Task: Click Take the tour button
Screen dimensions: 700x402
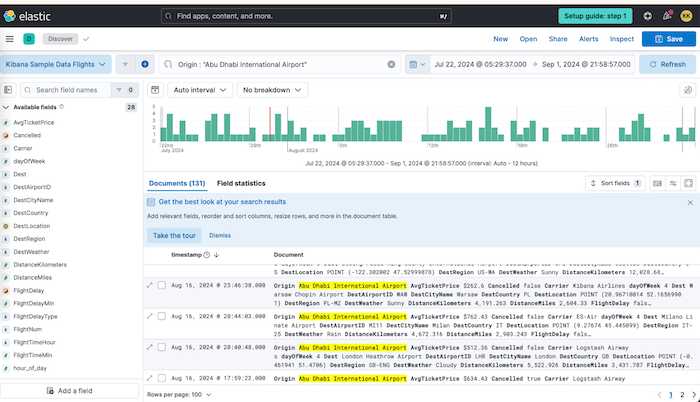Action: click(x=174, y=235)
